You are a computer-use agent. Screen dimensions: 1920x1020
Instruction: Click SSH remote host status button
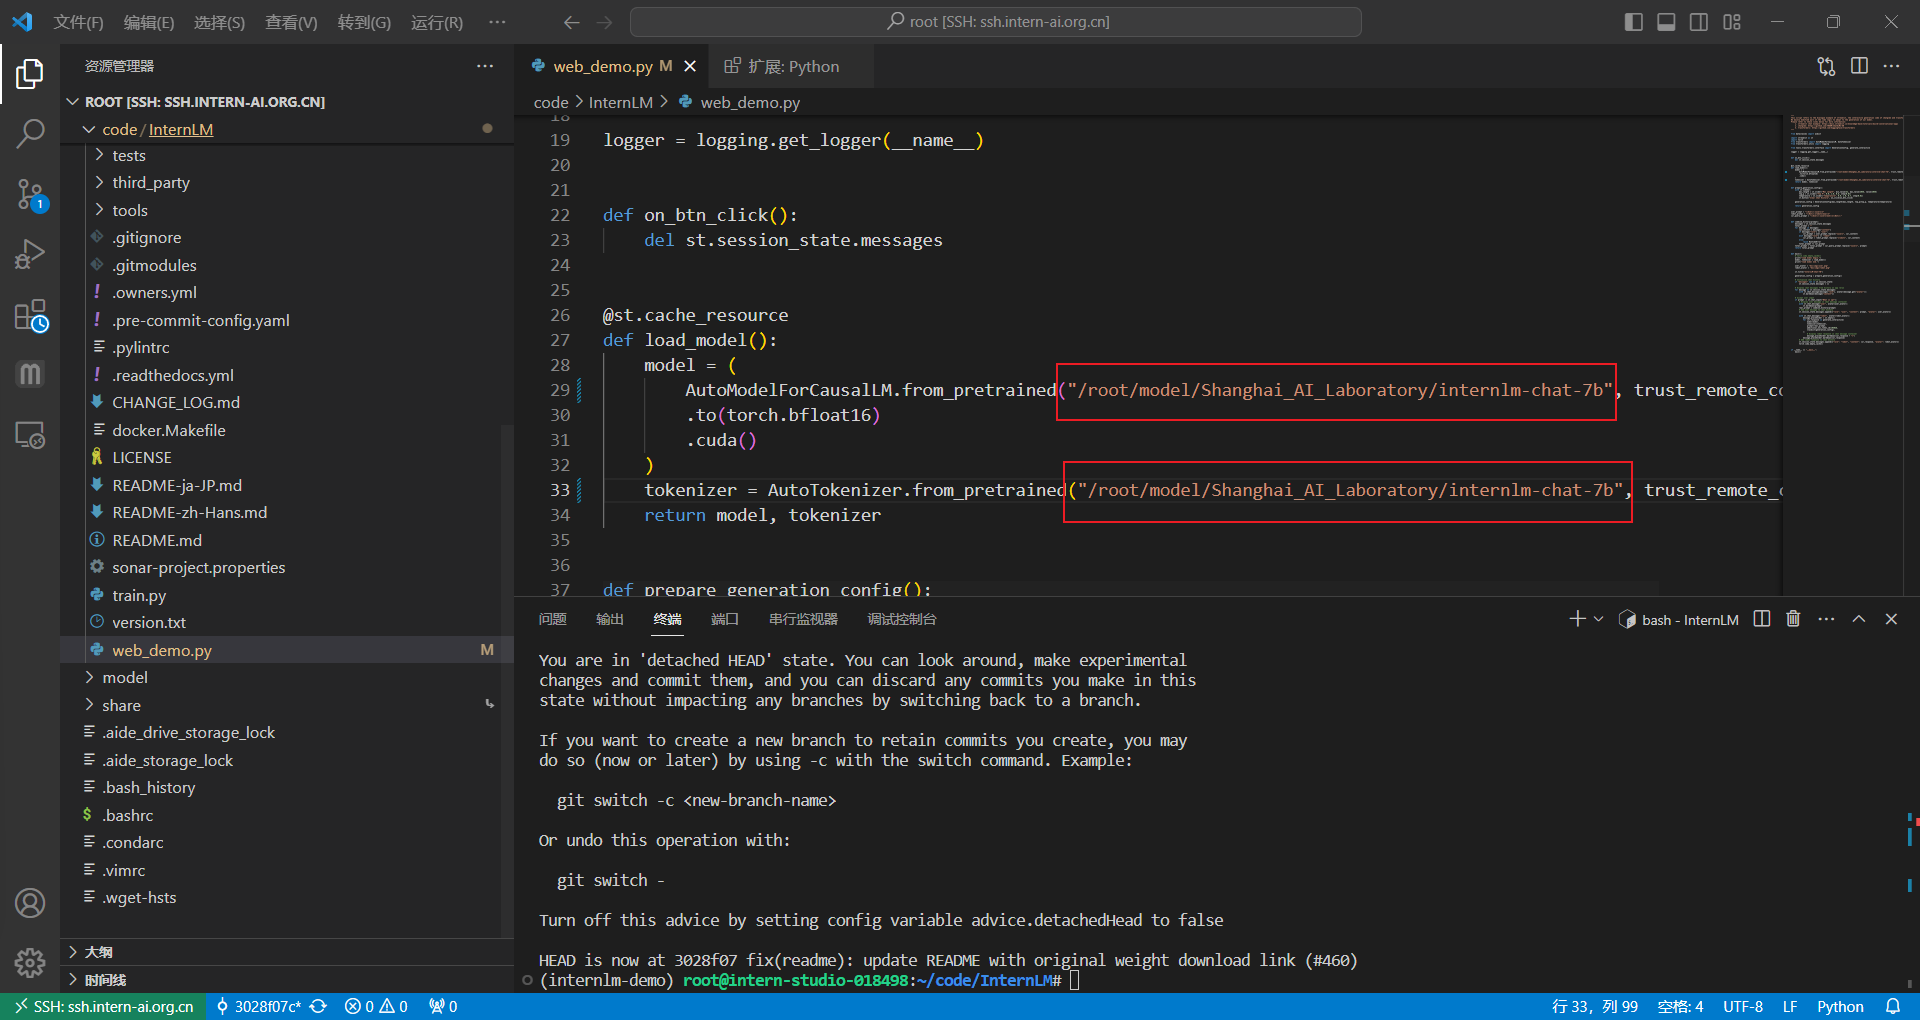point(103,1006)
